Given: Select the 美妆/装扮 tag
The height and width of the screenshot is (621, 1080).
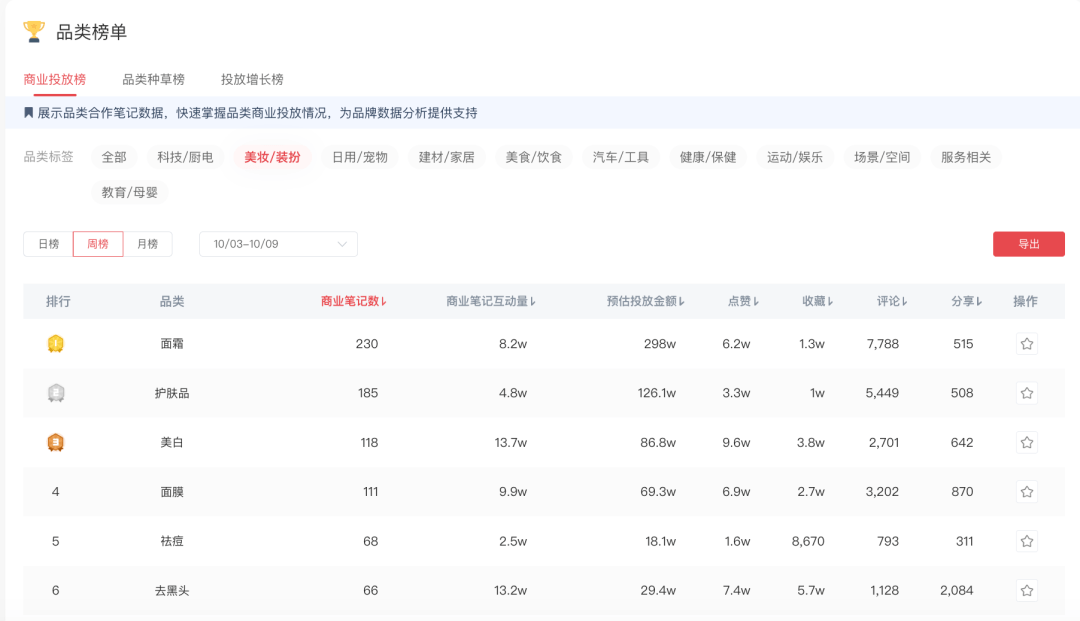Looking at the screenshot, I should click(272, 157).
